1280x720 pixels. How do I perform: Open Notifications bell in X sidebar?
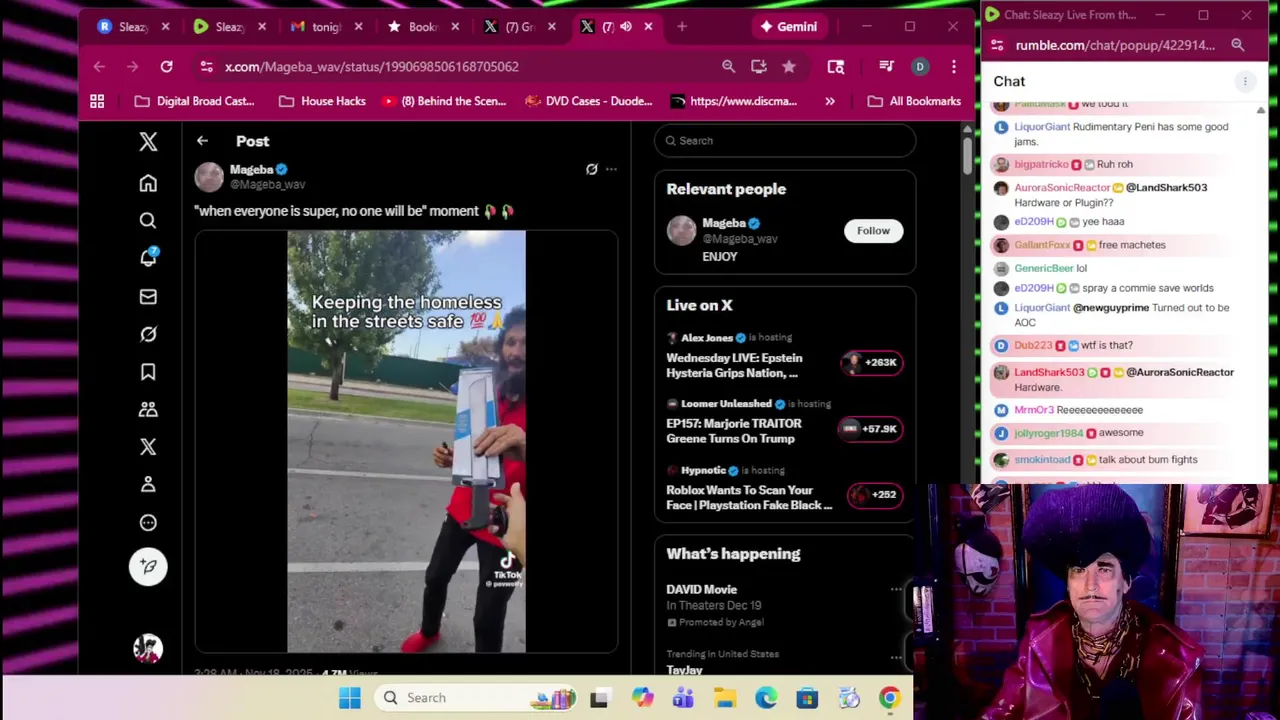[148, 258]
